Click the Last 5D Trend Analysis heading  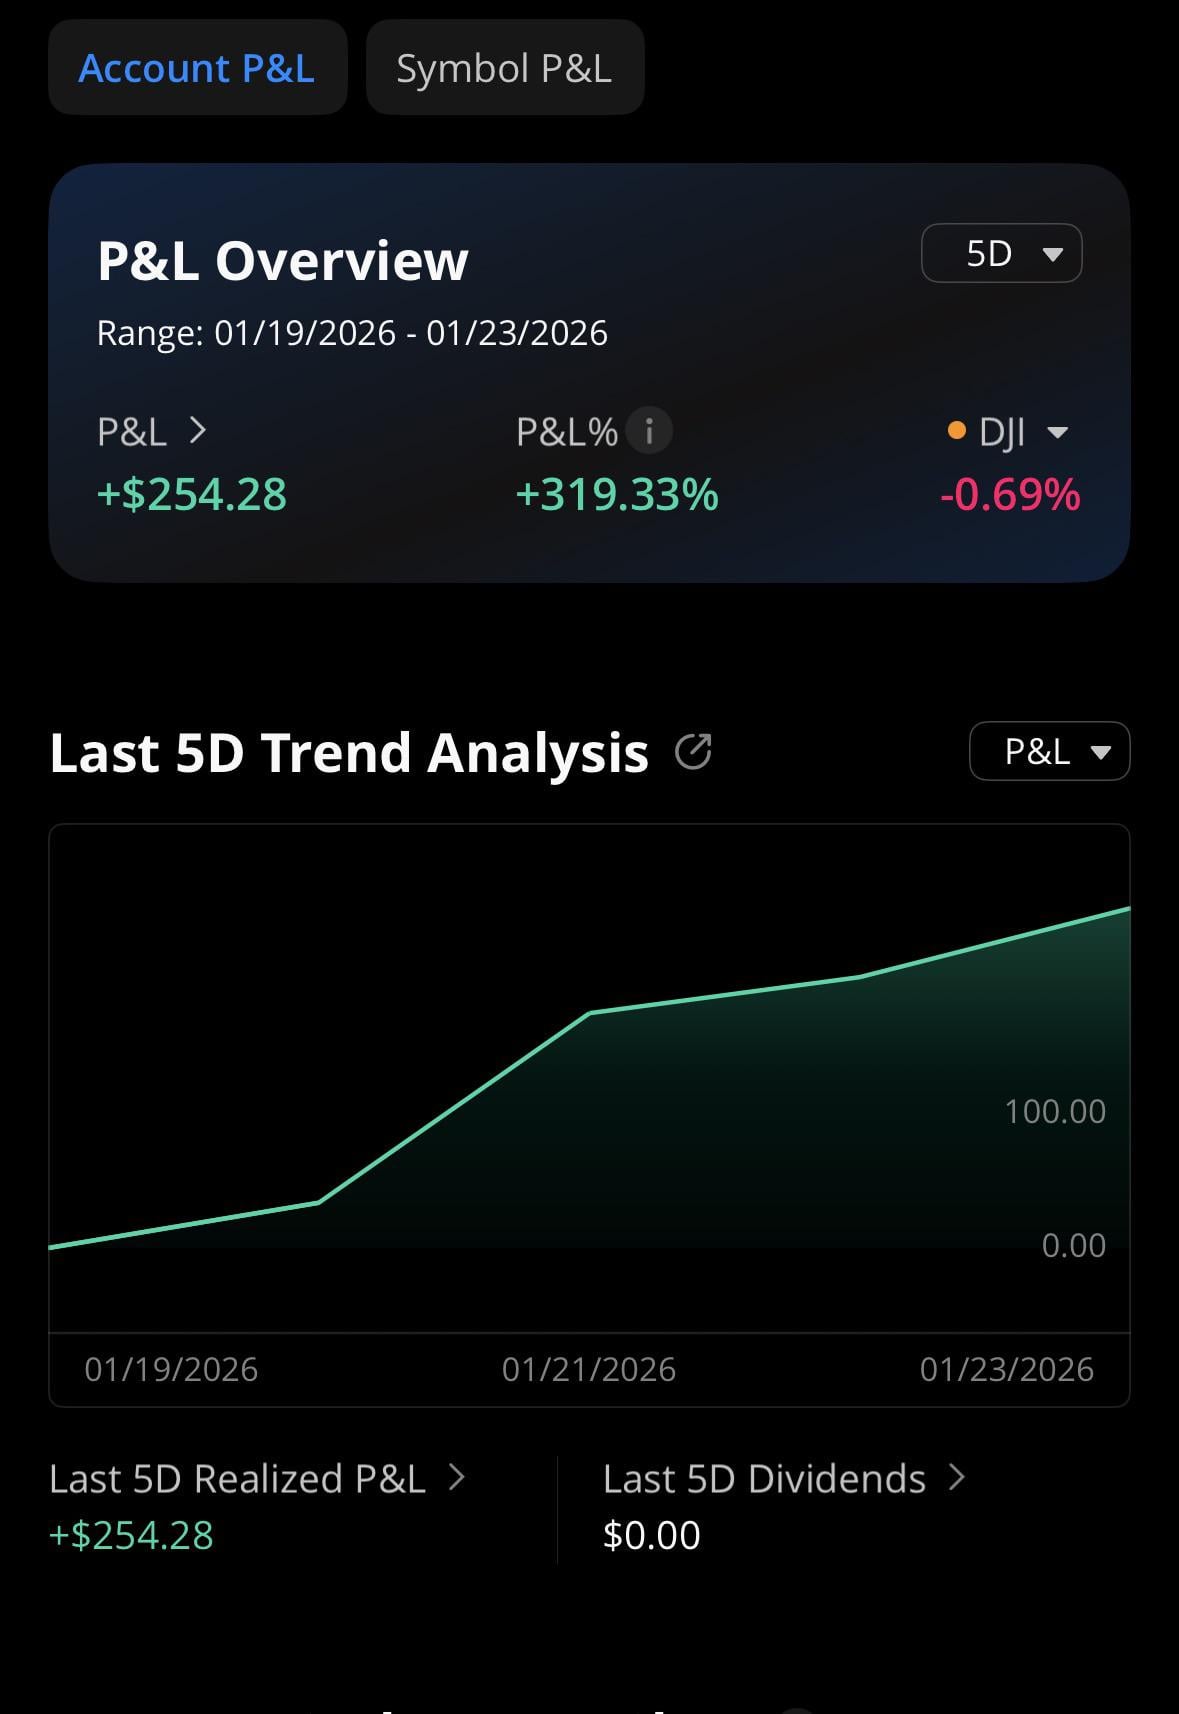(349, 752)
